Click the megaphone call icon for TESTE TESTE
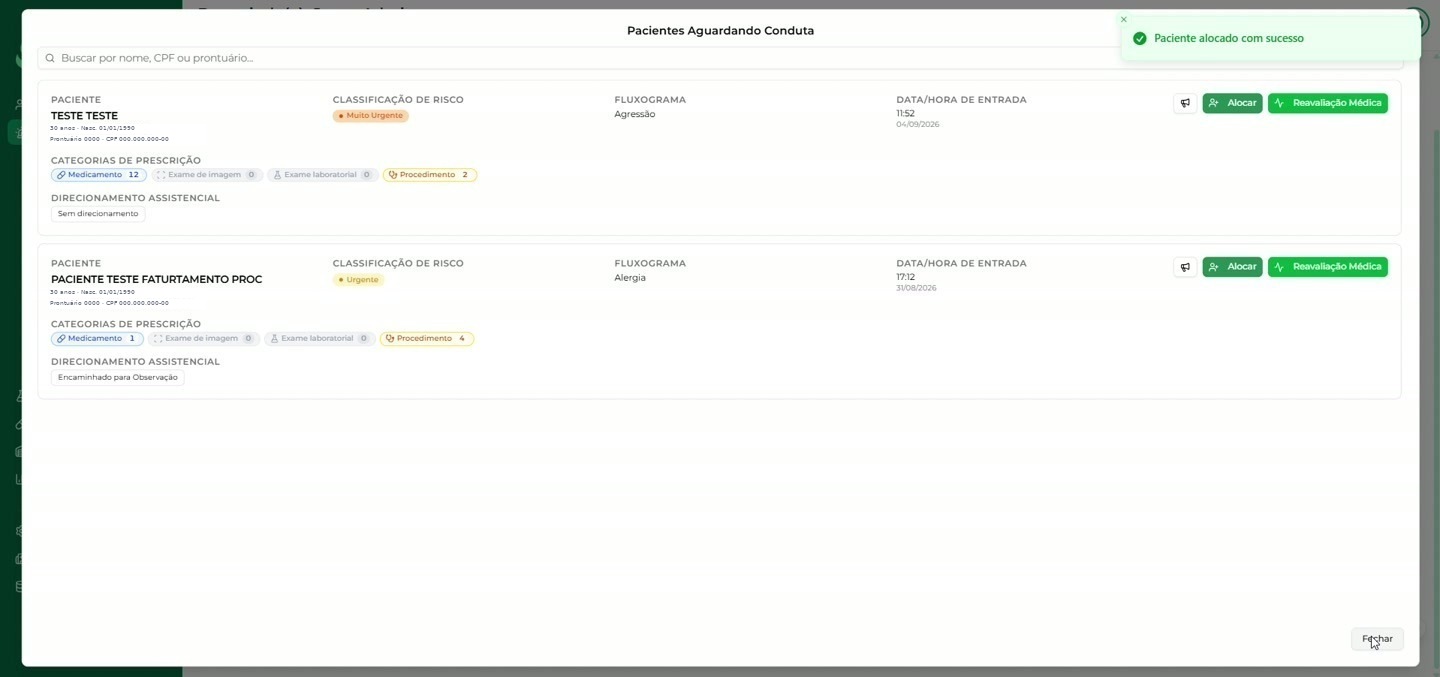Image resolution: width=1440 pixels, height=677 pixels. pos(1185,103)
